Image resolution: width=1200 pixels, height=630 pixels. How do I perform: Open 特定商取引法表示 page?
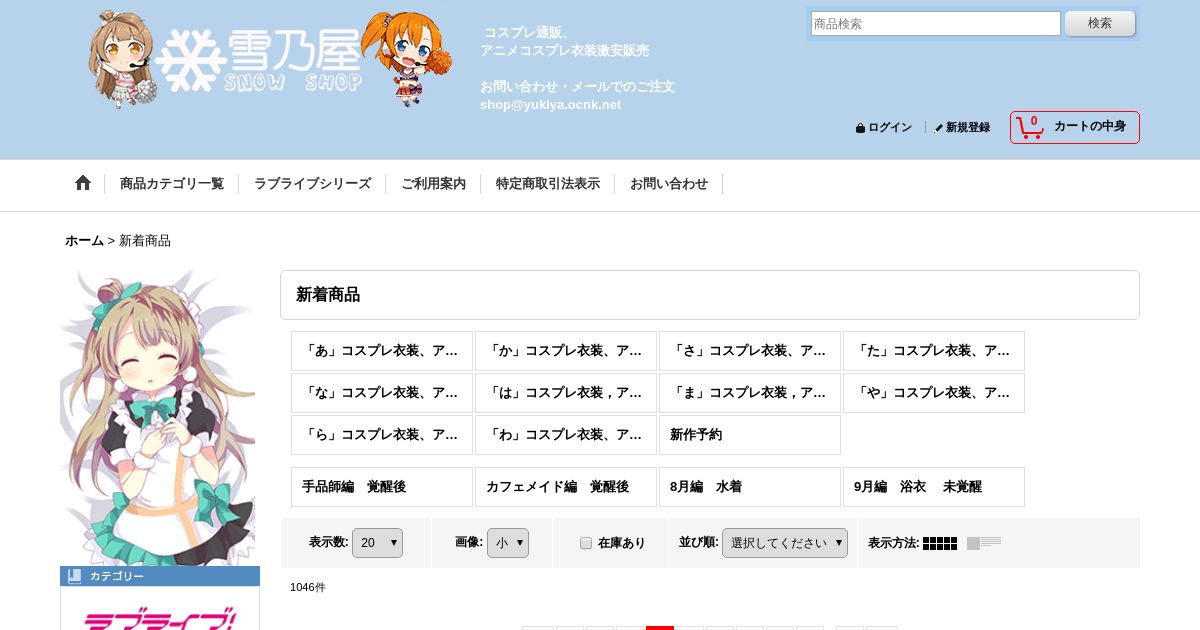tap(548, 184)
